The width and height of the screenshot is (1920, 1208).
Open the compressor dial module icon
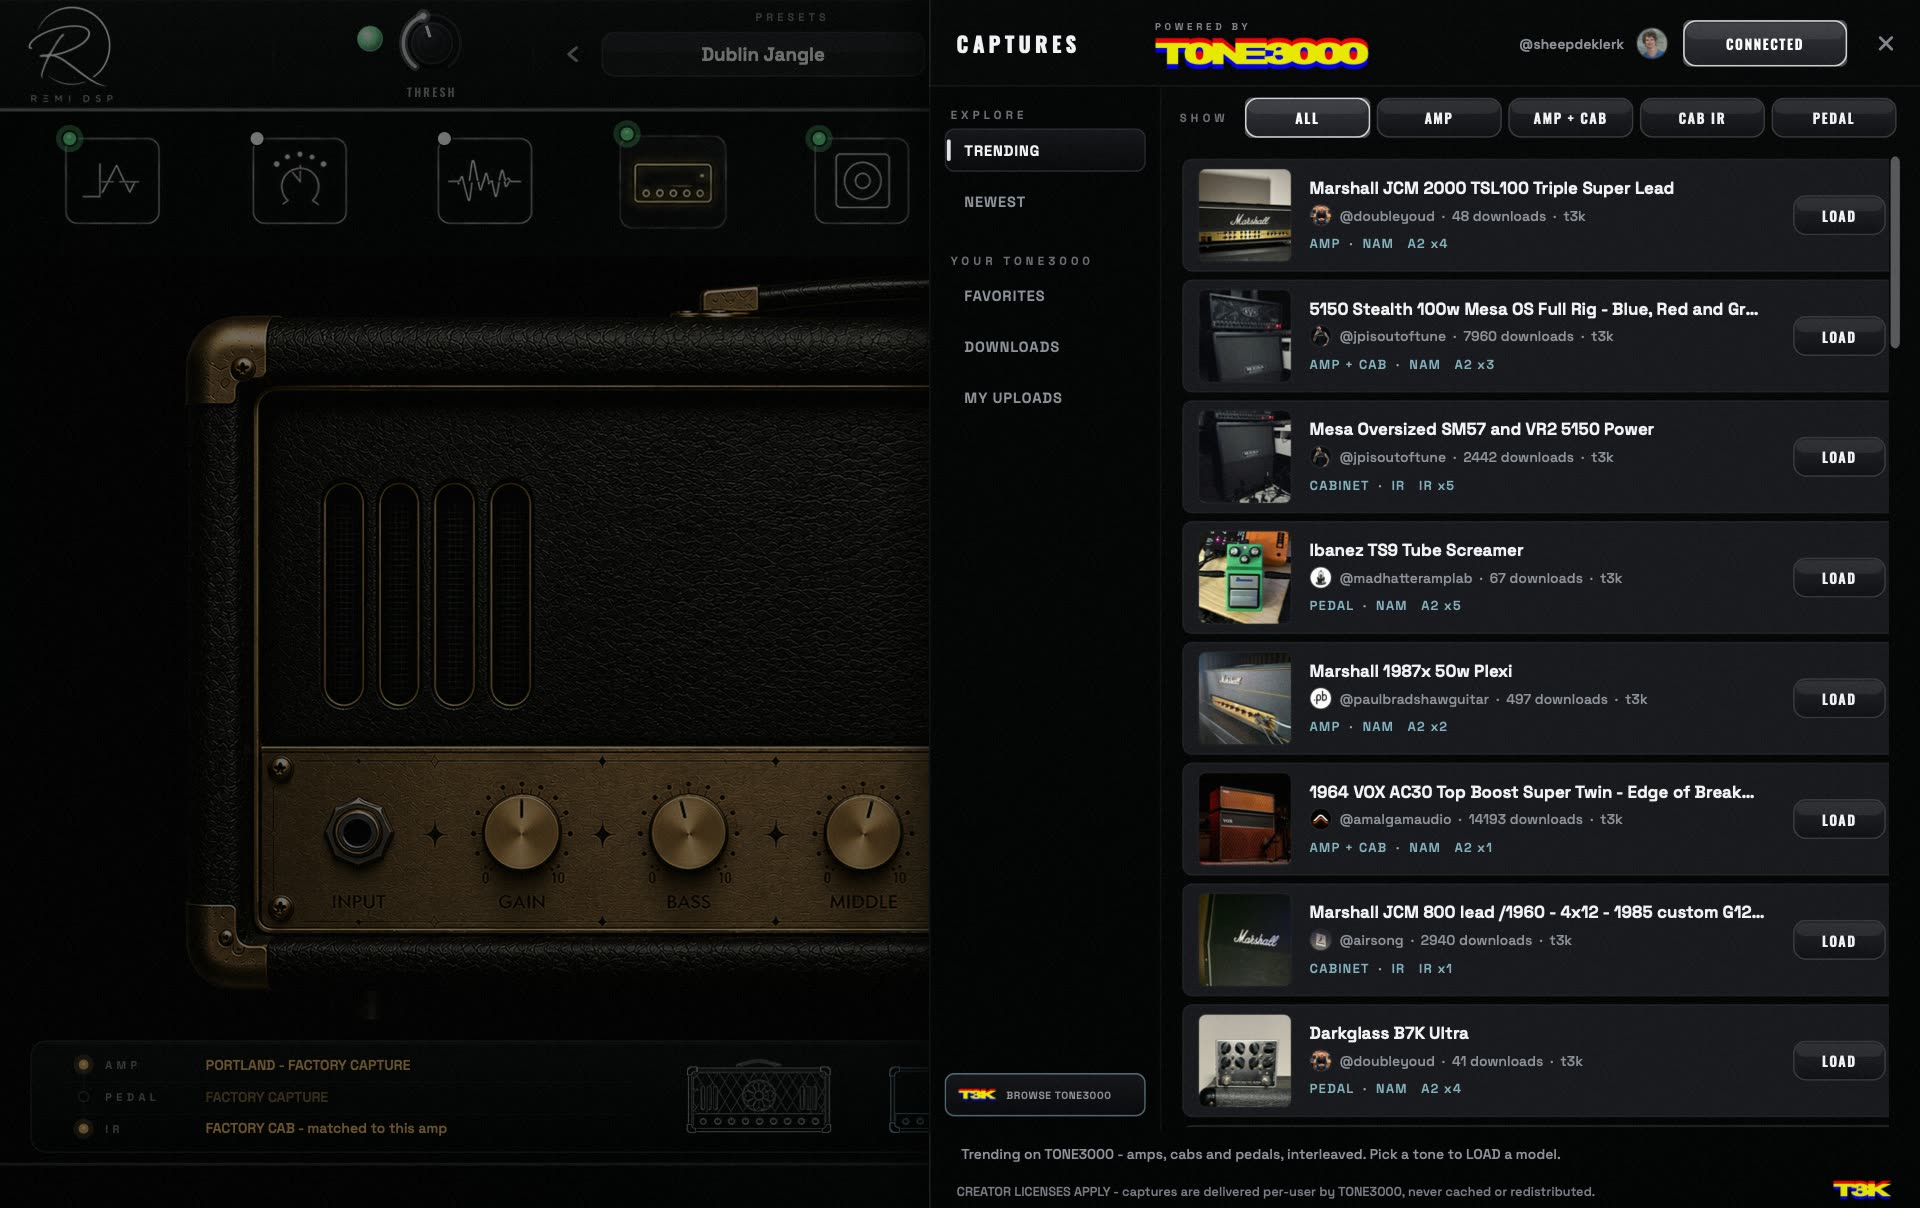(299, 181)
